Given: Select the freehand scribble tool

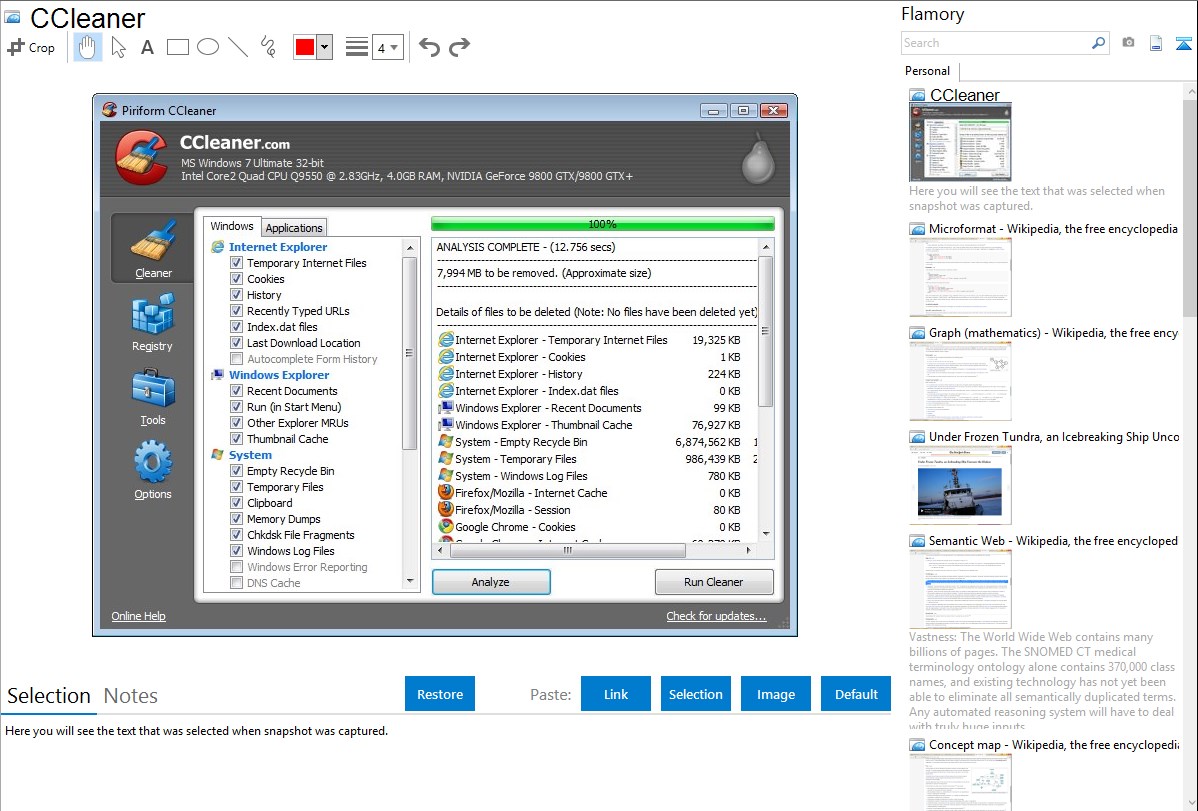Looking at the screenshot, I should click(x=268, y=47).
